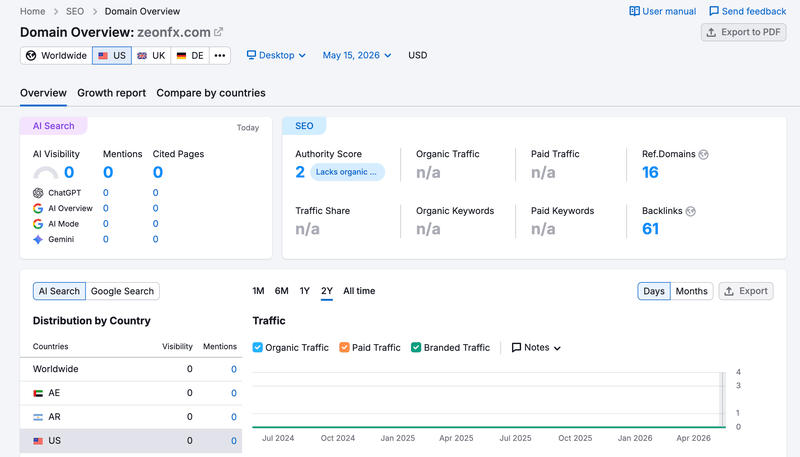Click the Google icon for AI Mode
Viewport: 800px width, 457px height.
[38, 224]
